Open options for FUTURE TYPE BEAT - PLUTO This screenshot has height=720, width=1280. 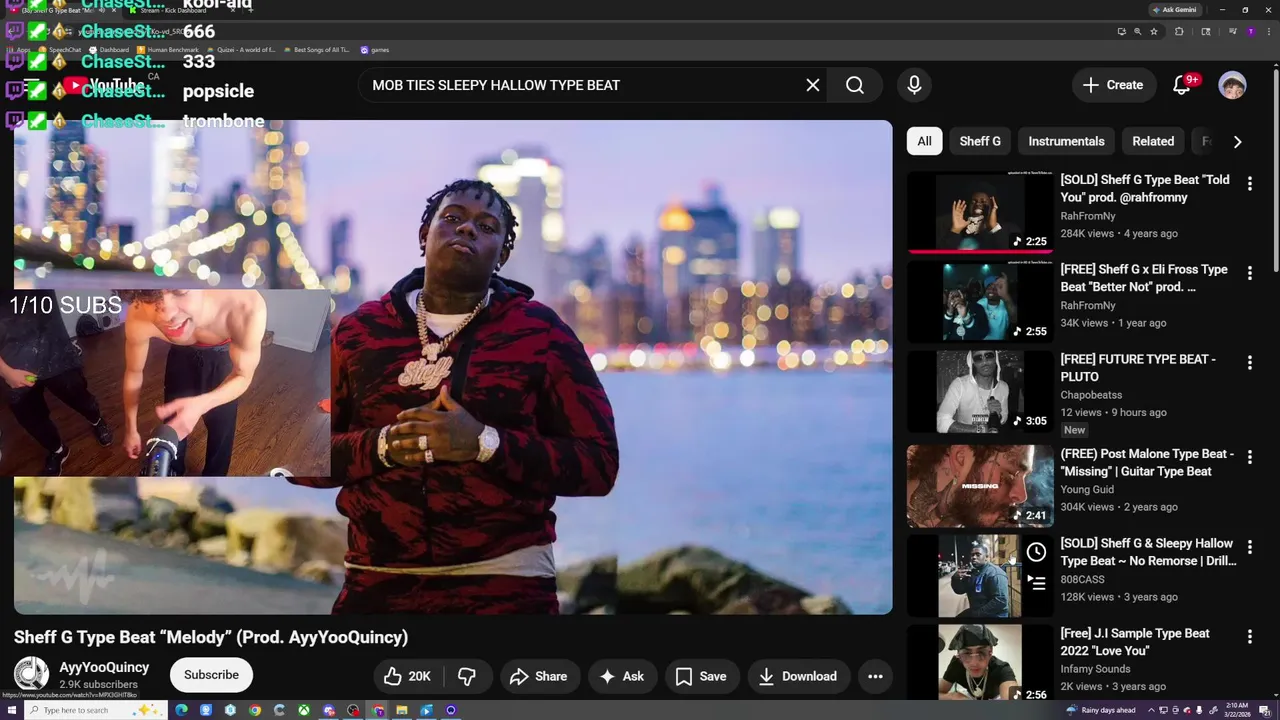[1249, 363]
